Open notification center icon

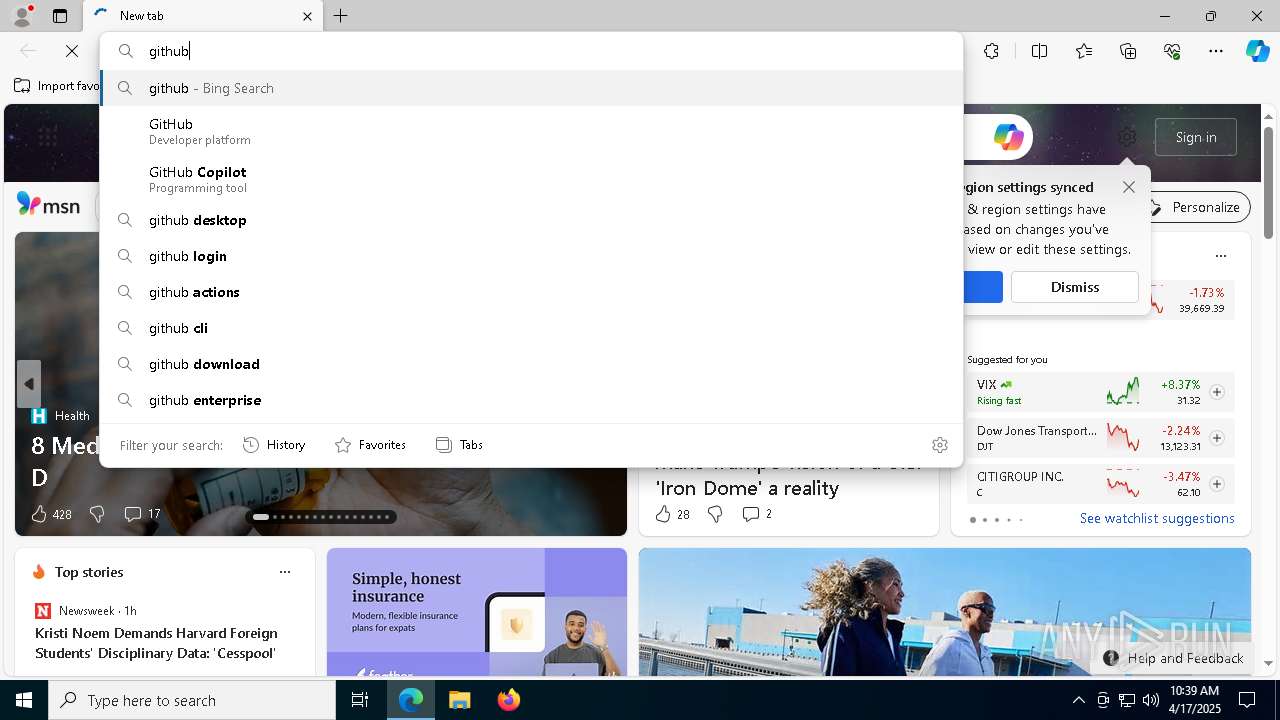coord(1247,700)
